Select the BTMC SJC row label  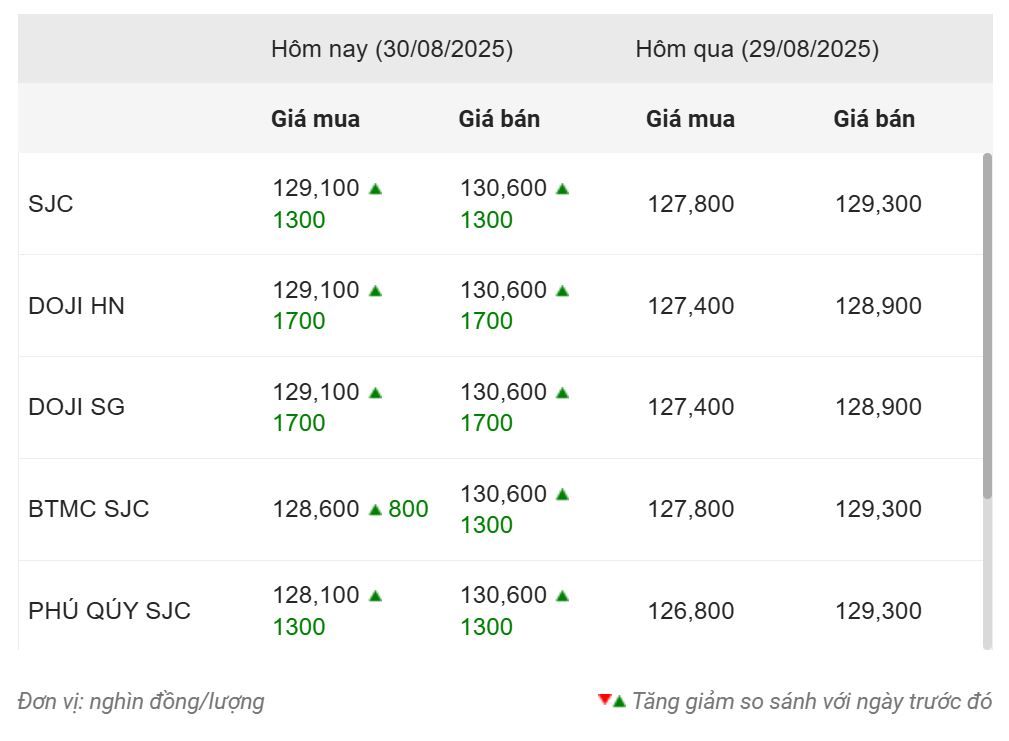89,509
